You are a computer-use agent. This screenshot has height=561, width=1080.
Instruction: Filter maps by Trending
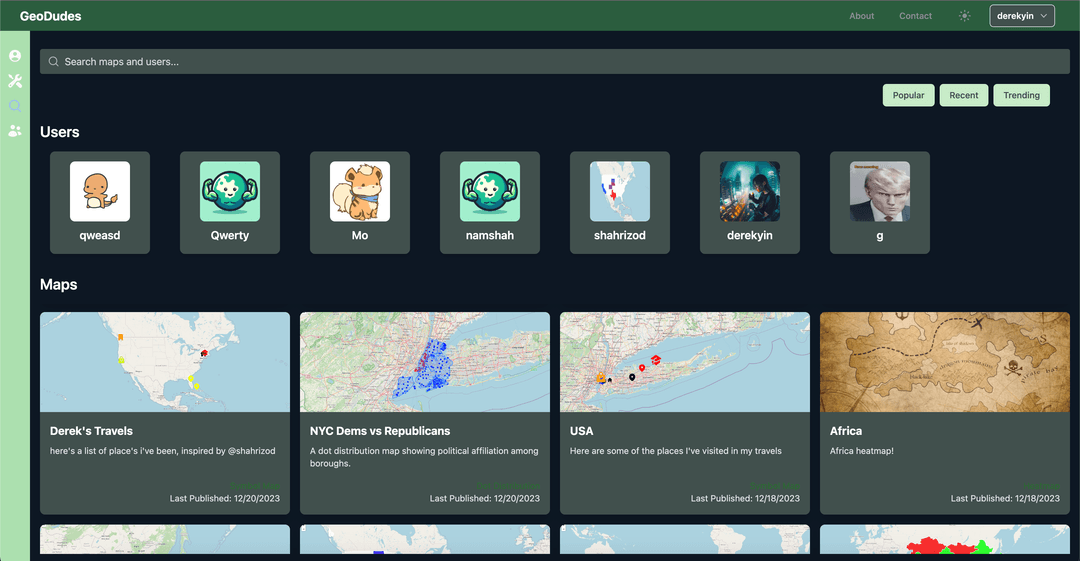pyautogui.click(x=1021, y=95)
